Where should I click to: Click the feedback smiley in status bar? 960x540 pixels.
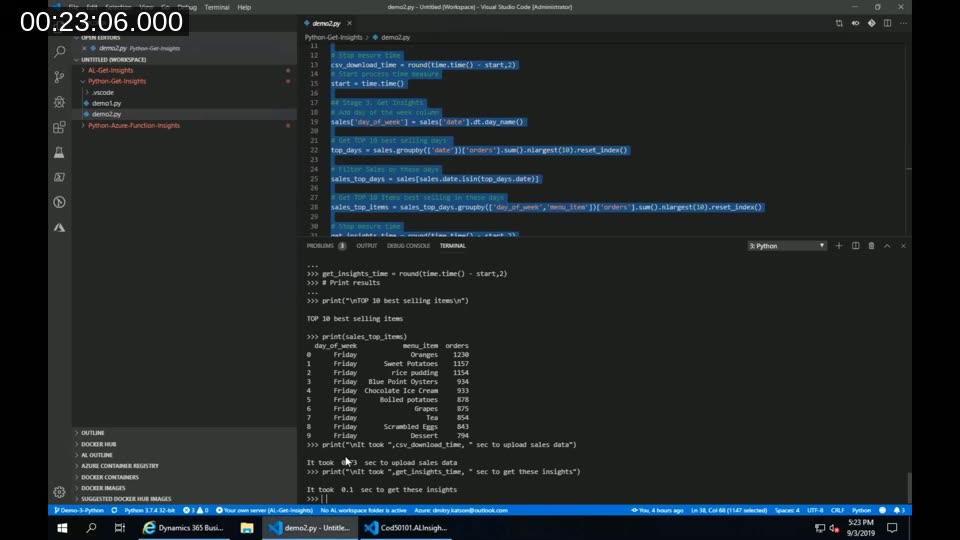point(882,510)
